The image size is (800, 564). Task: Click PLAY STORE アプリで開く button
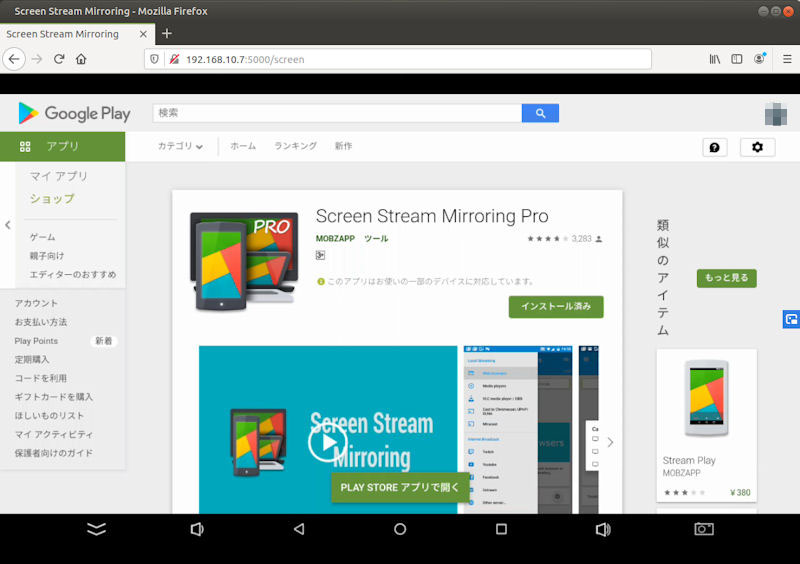coord(399,488)
